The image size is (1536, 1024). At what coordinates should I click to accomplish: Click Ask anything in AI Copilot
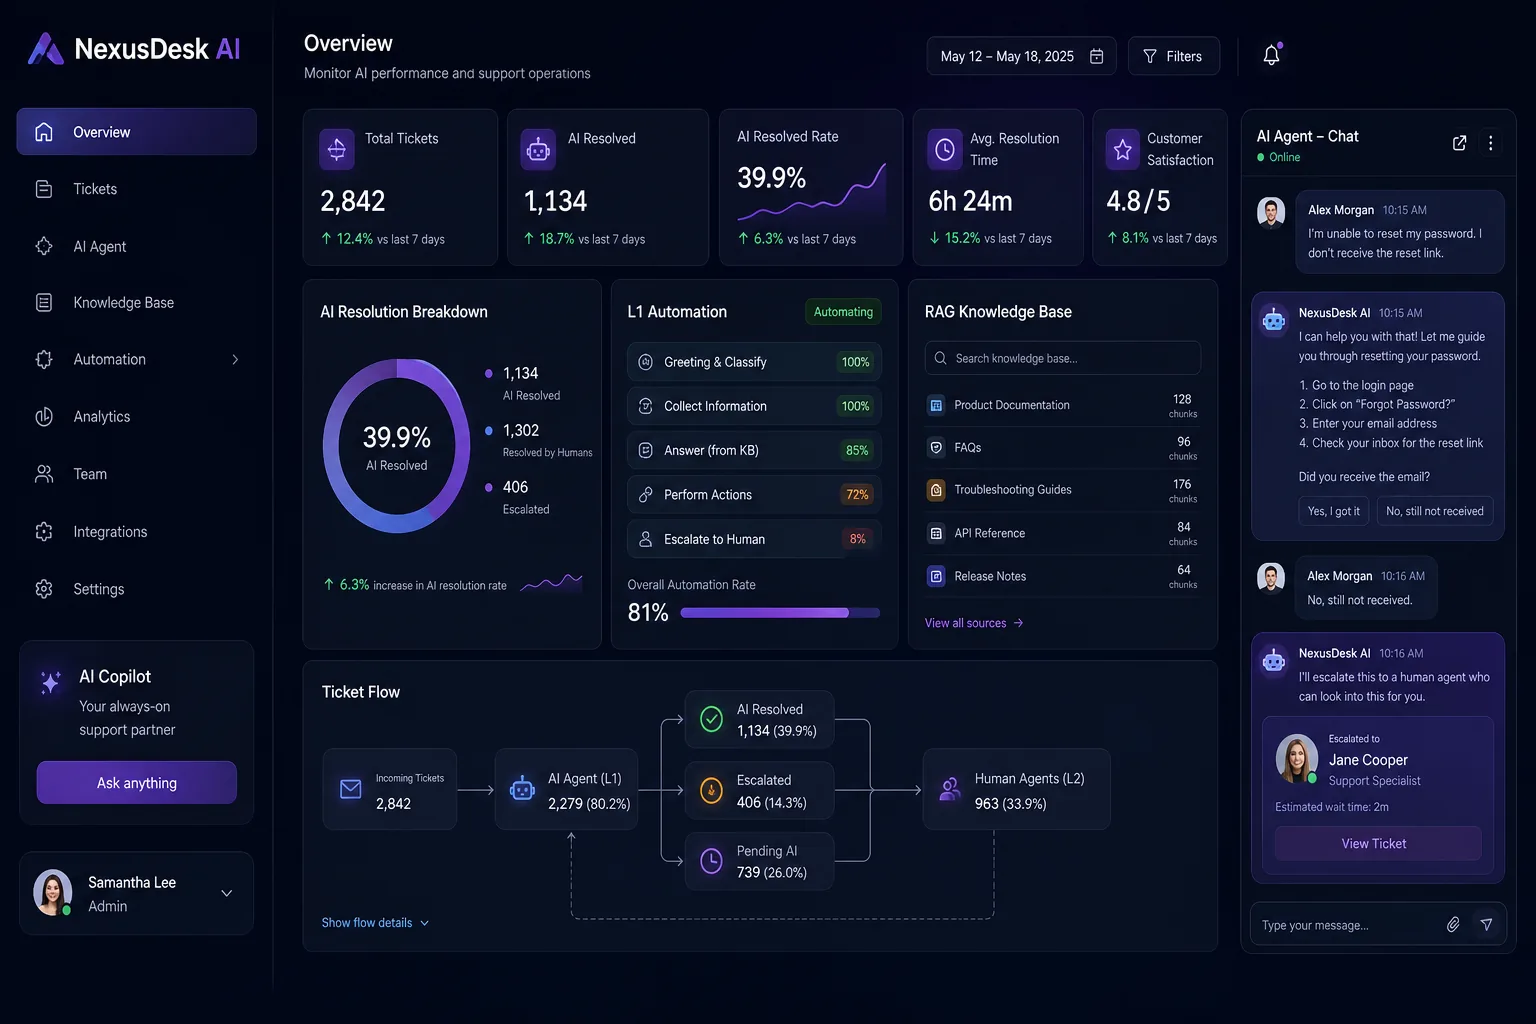pos(137,783)
